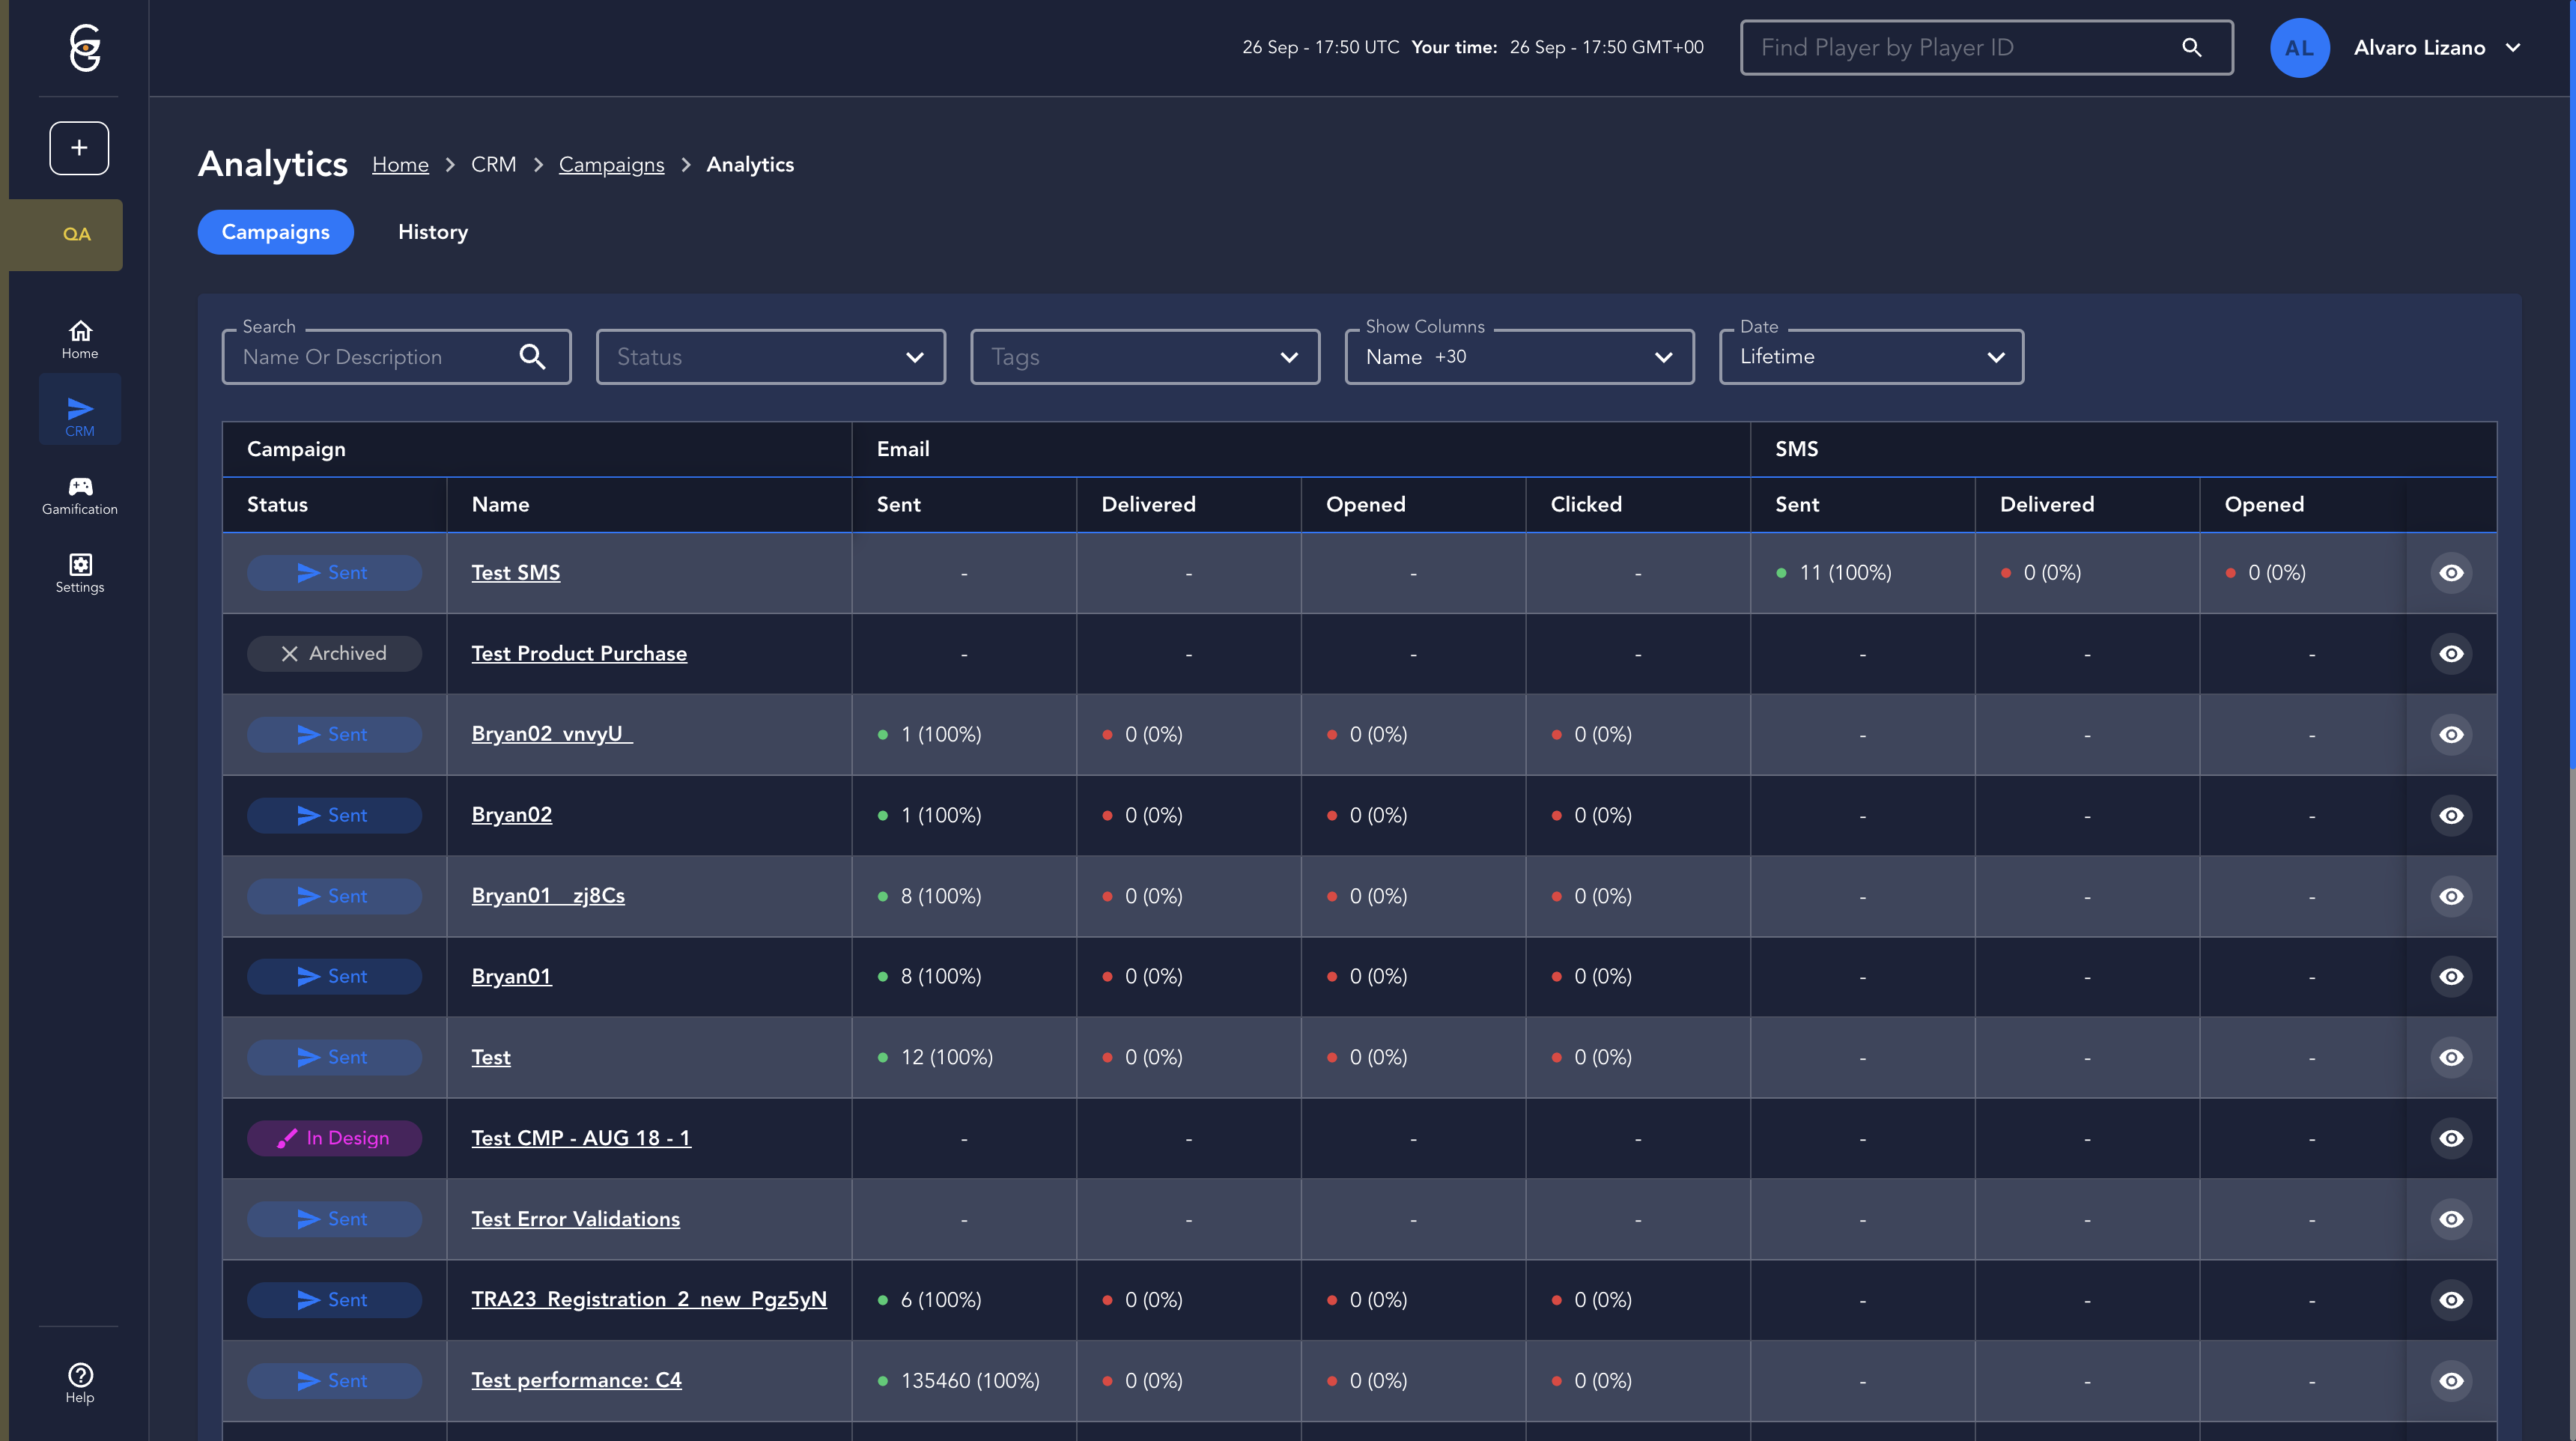Open the Tags filter dropdown
The height and width of the screenshot is (1441, 2576).
[x=1144, y=357]
